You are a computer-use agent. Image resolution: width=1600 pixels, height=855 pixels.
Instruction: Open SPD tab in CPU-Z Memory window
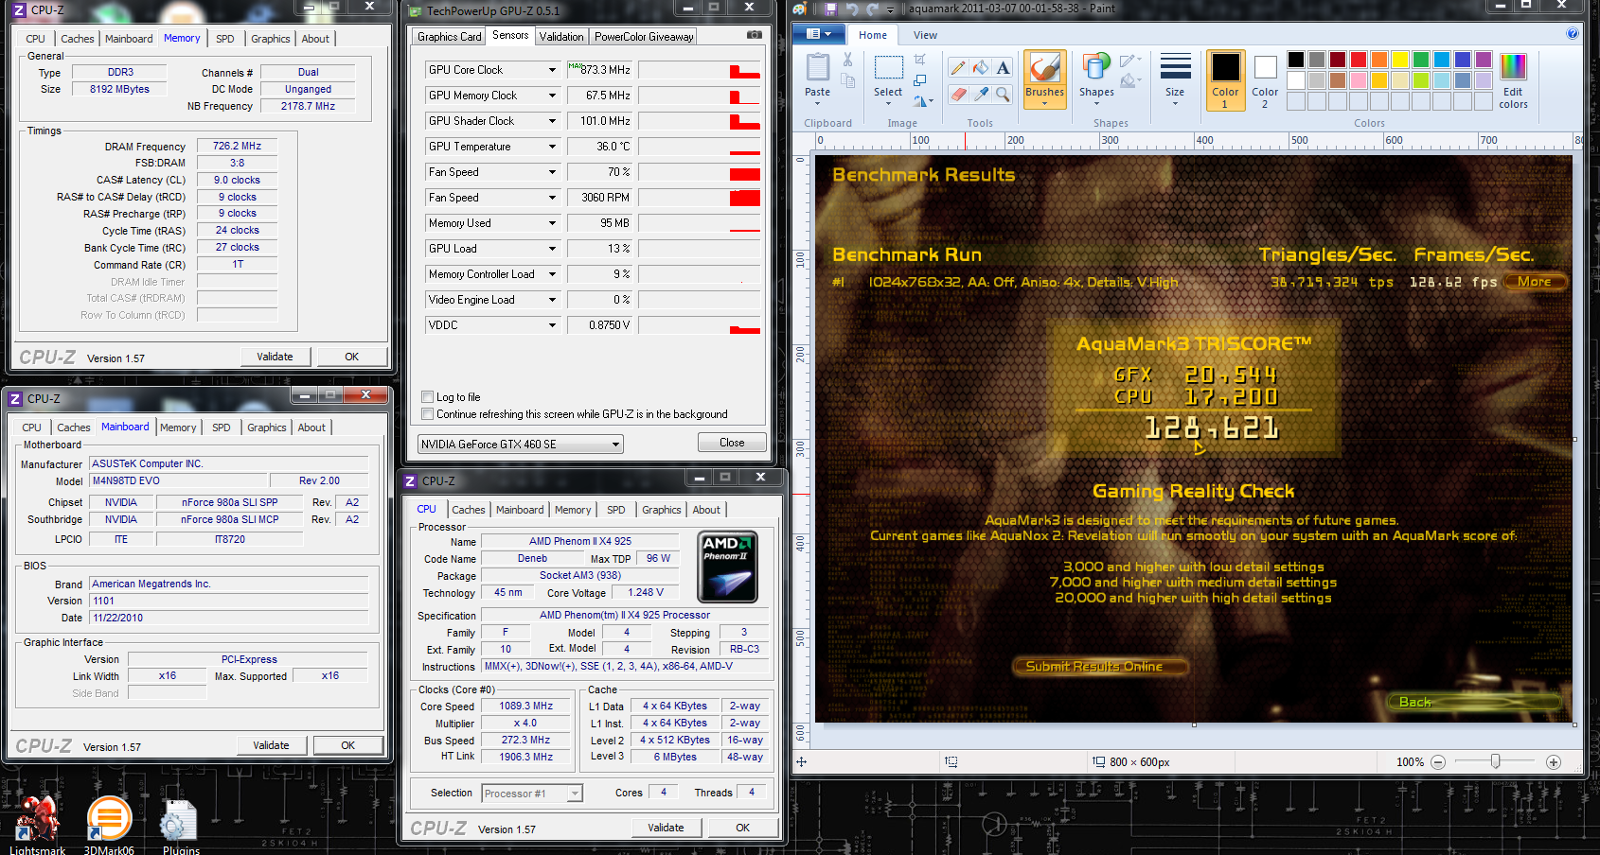point(225,39)
